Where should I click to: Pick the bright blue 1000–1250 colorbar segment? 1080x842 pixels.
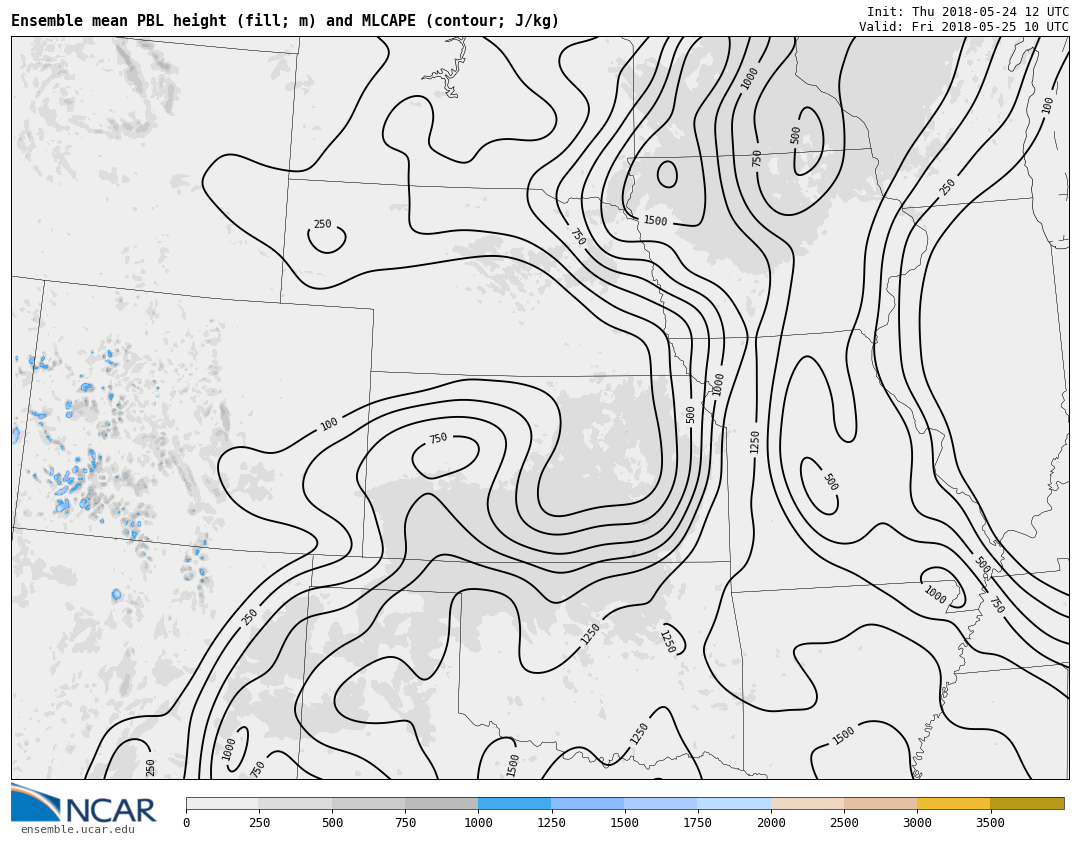coord(515,803)
